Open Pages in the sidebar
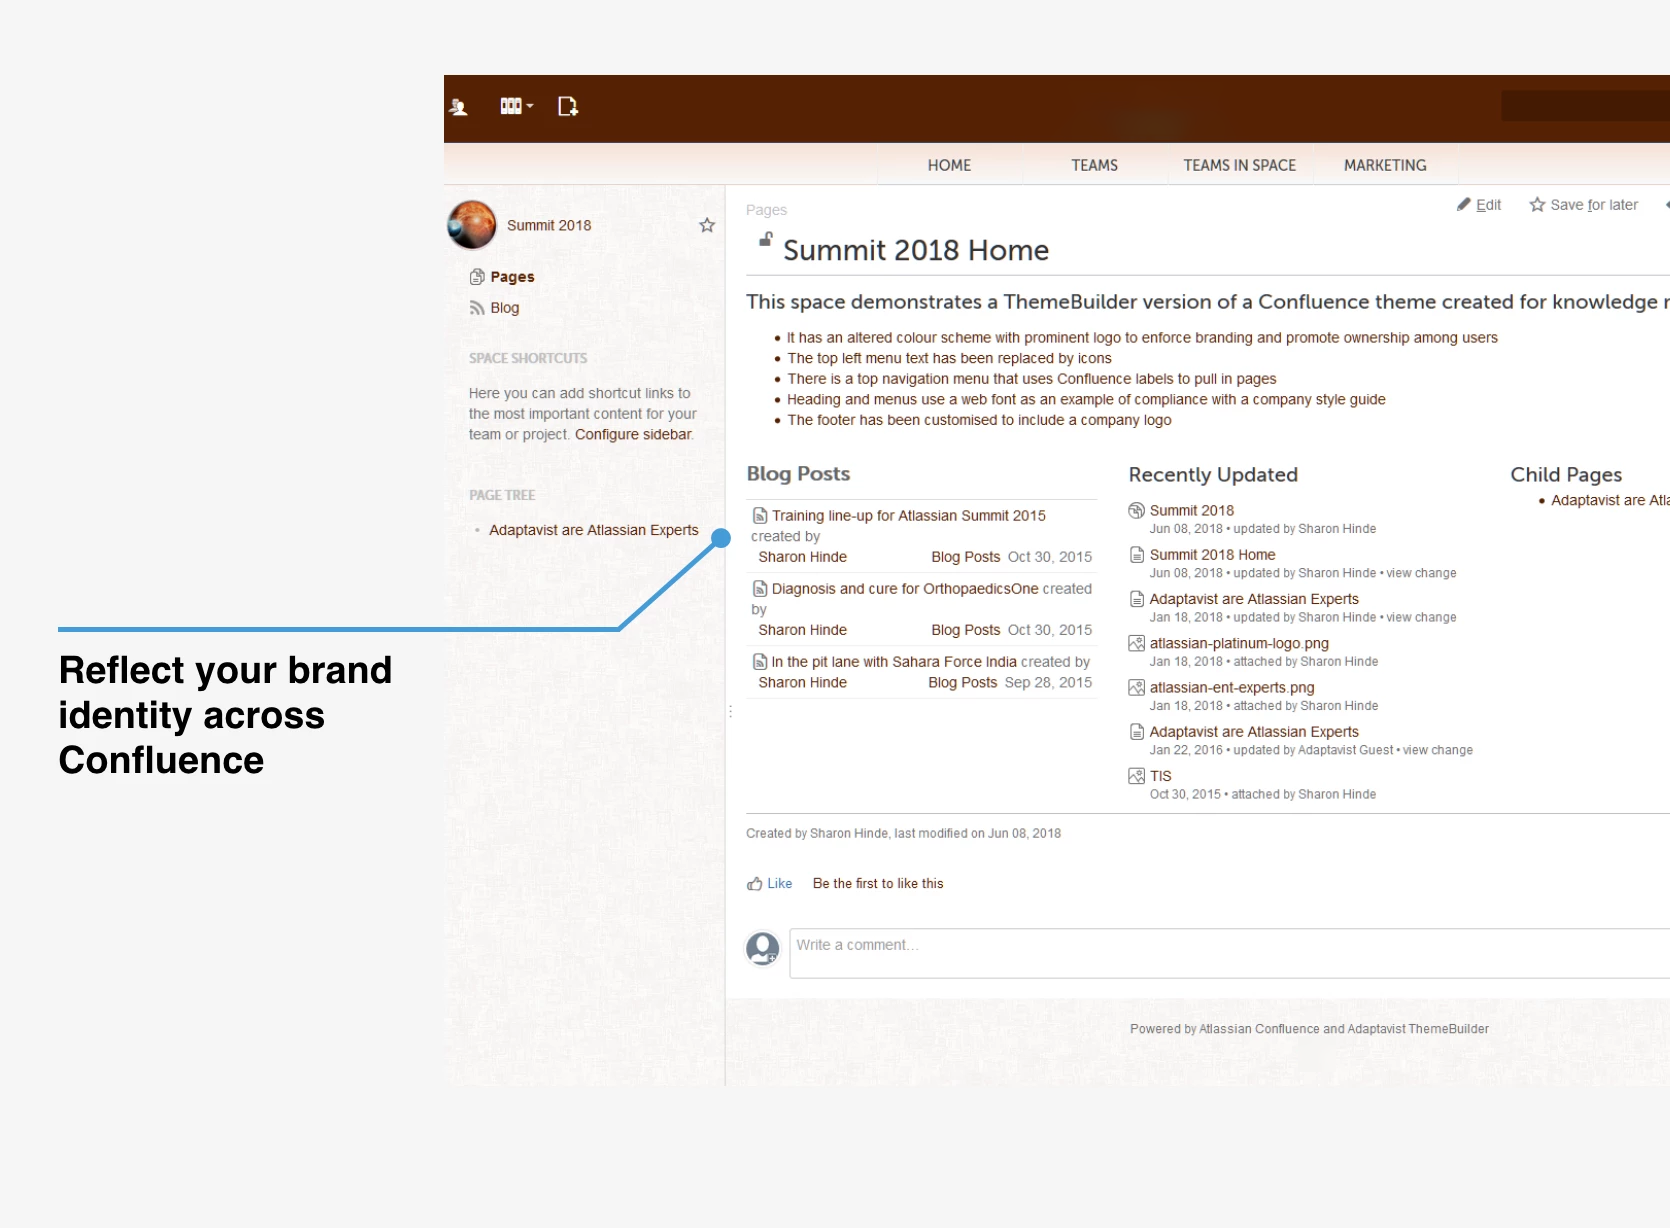 [x=512, y=277]
